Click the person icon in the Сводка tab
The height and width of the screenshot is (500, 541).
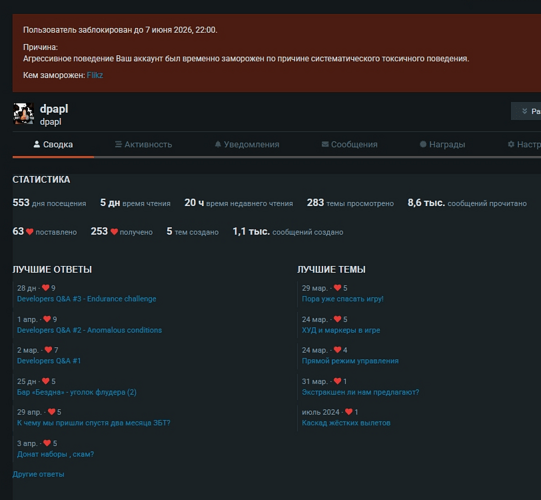tap(37, 144)
